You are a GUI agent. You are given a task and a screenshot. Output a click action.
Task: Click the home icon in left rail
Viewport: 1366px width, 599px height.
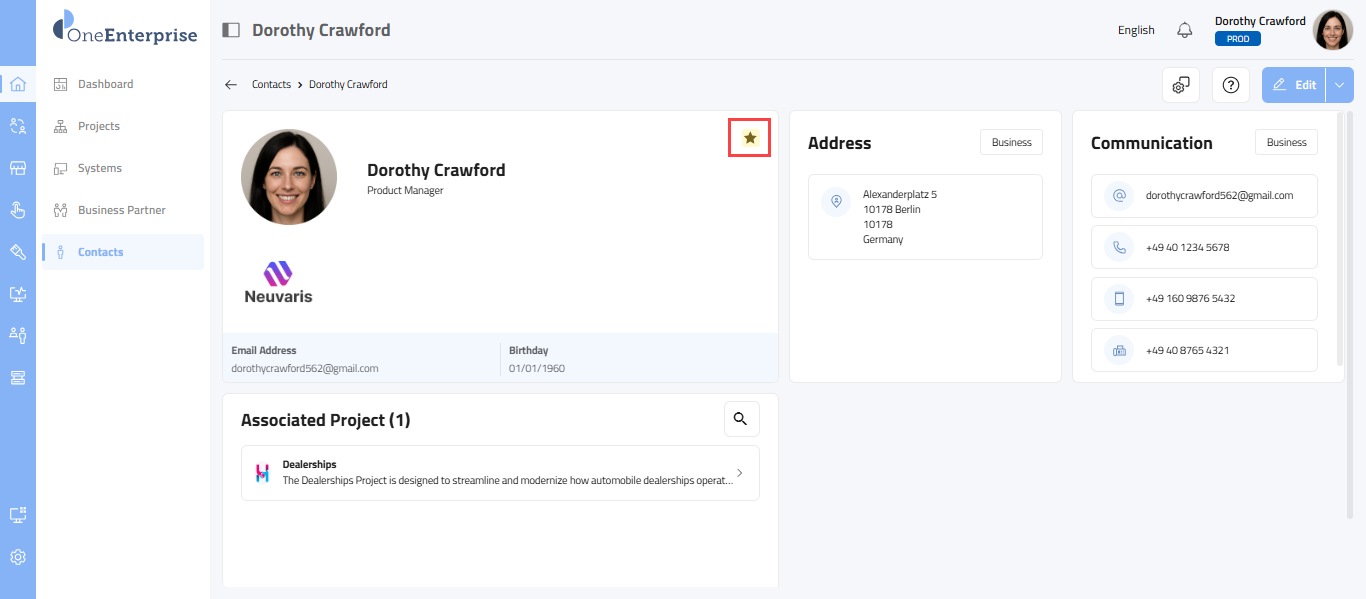(17, 84)
